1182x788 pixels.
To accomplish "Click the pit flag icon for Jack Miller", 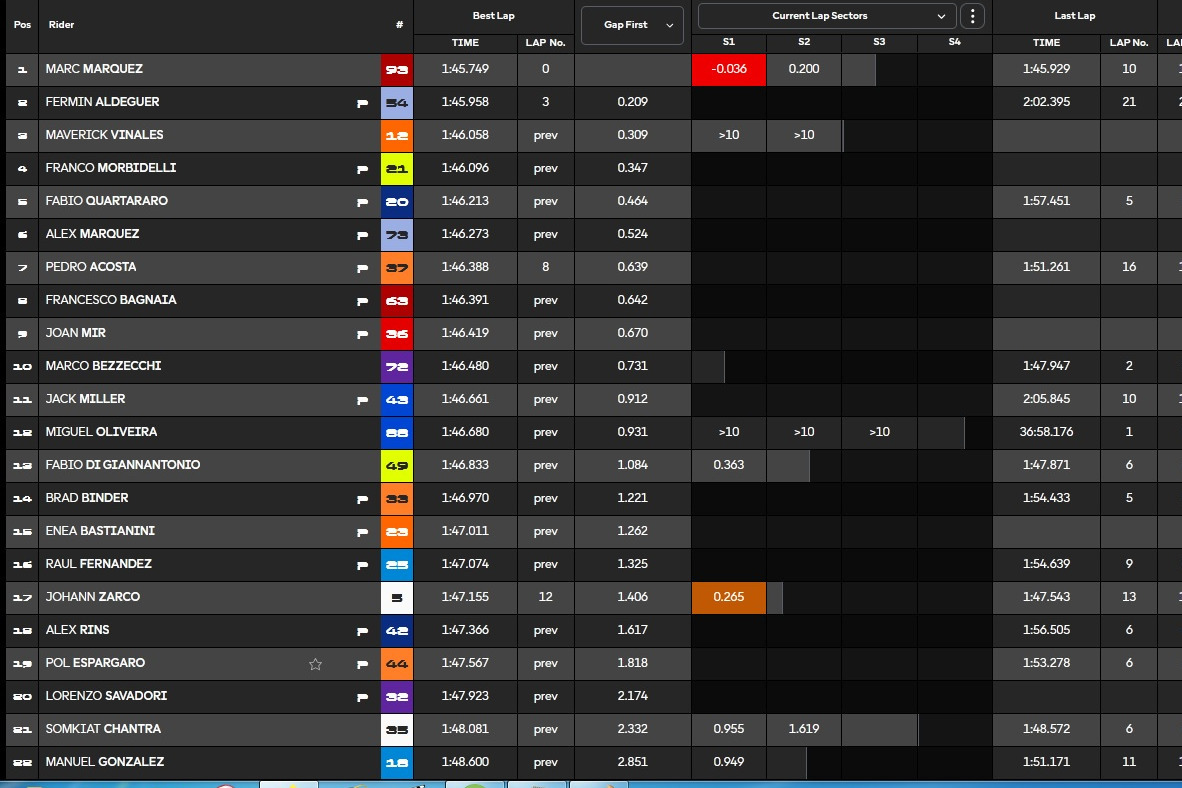I will 363,400.
